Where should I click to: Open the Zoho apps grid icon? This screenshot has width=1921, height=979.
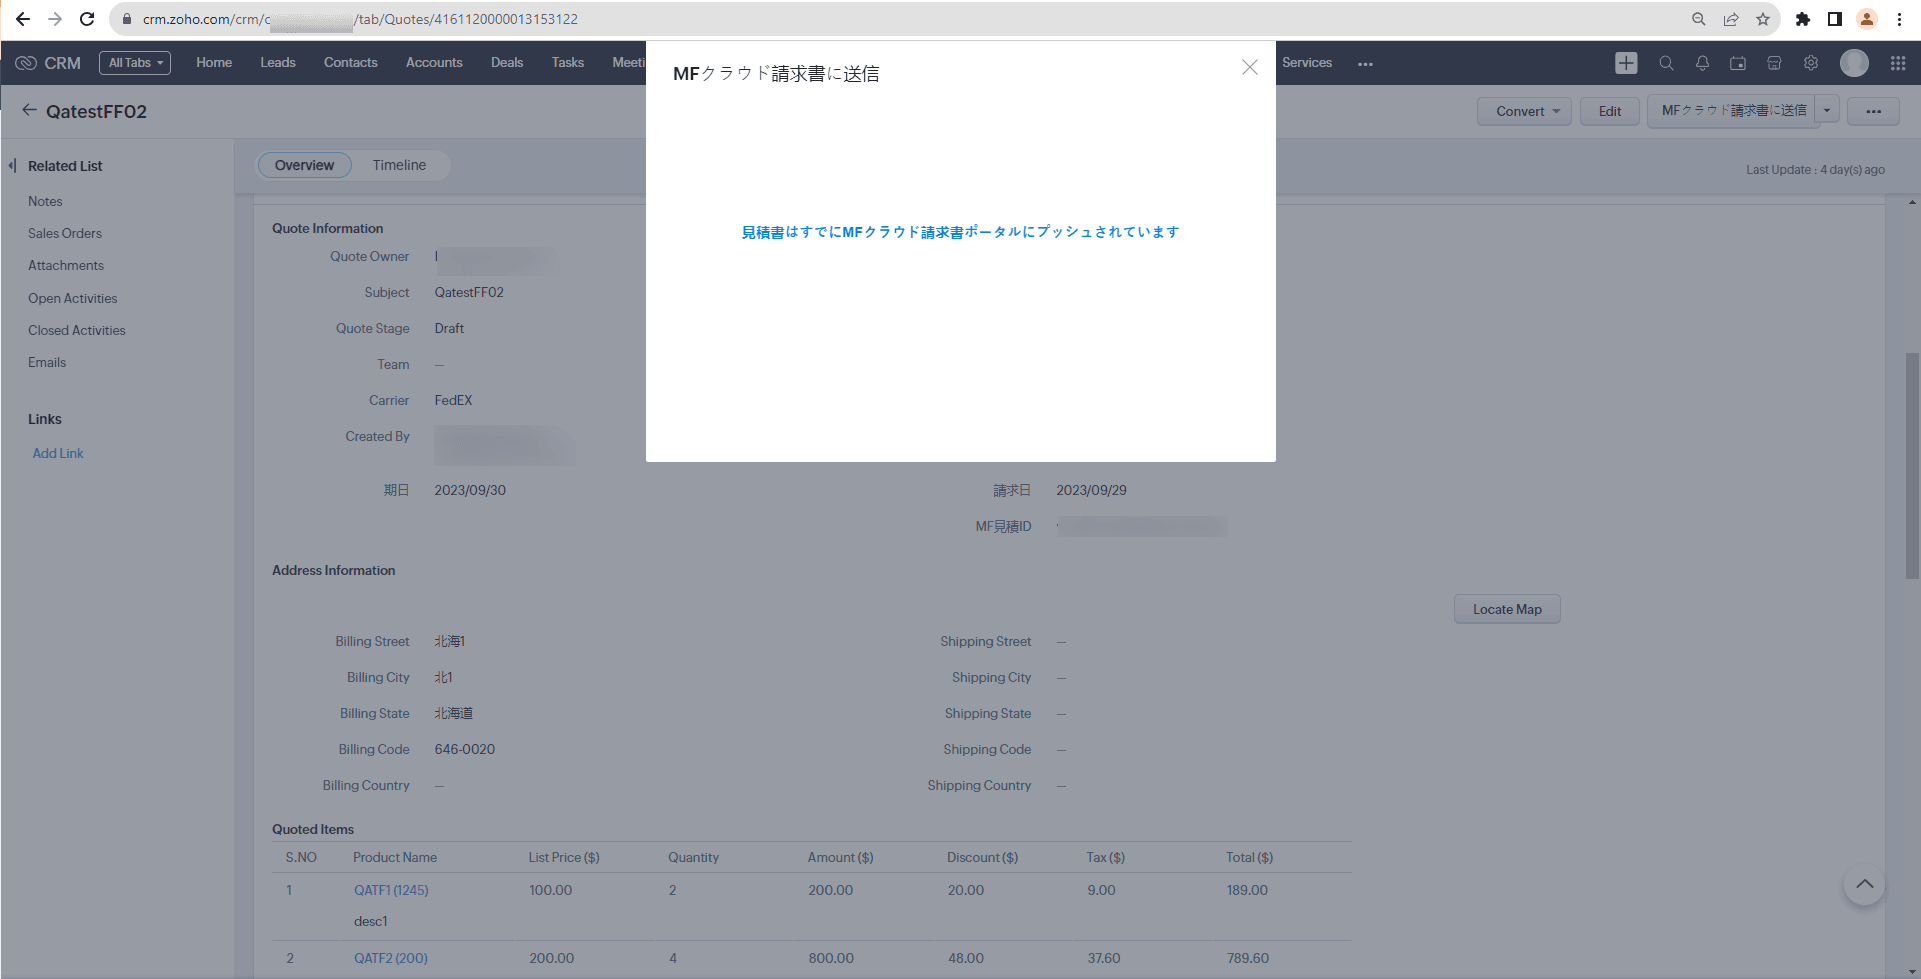(1898, 63)
